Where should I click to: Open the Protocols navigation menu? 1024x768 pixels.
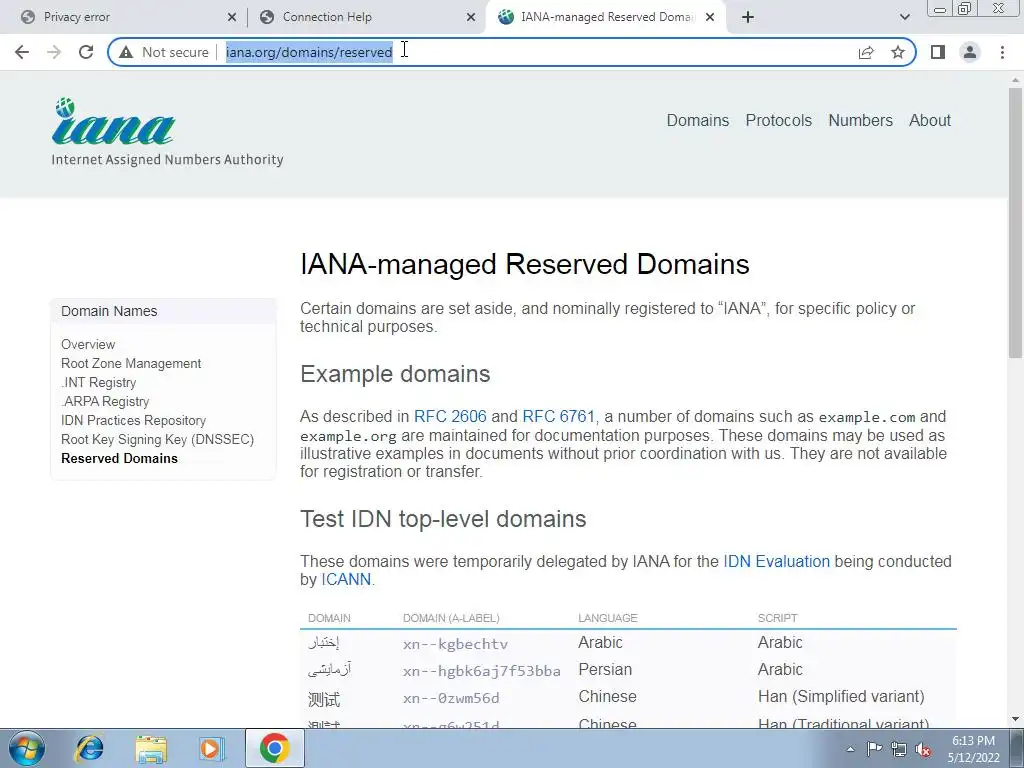pos(778,121)
